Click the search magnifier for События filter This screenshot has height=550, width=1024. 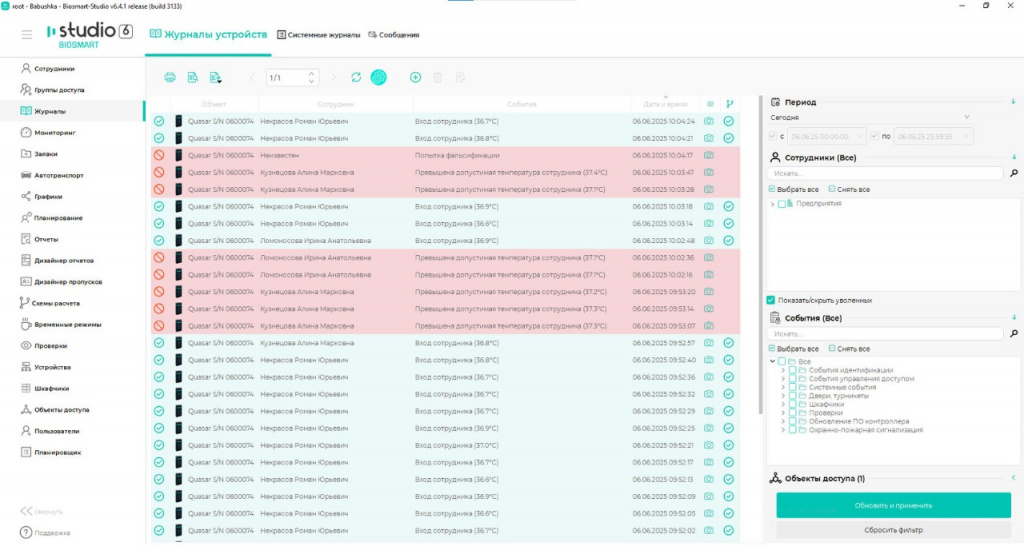(x=1014, y=333)
